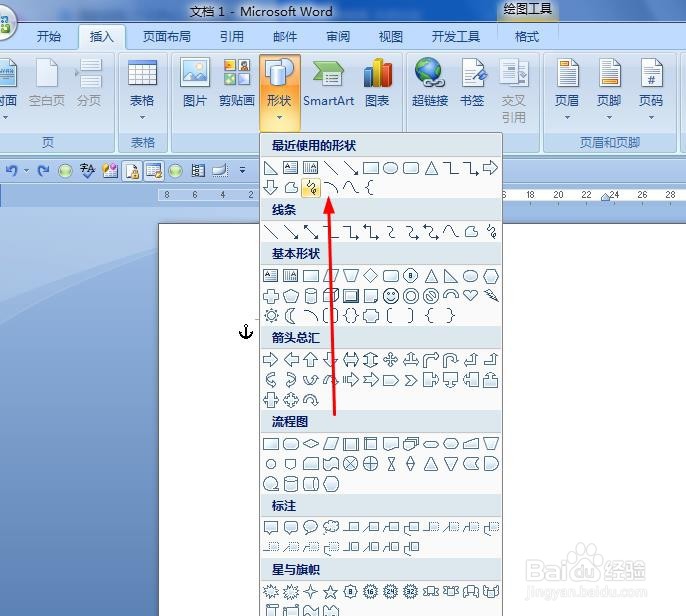
Task: Open the 格式 drawing tools tab
Action: pyautogui.click(x=527, y=36)
